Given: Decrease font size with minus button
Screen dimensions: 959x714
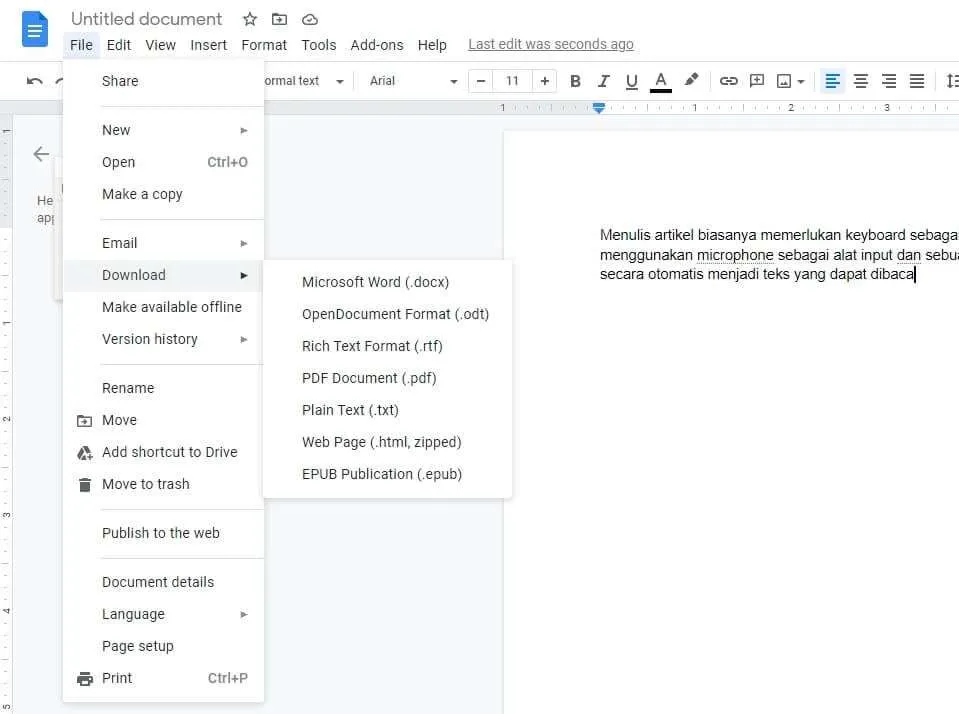Looking at the screenshot, I should pyautogui.click(x=481, y=81).
